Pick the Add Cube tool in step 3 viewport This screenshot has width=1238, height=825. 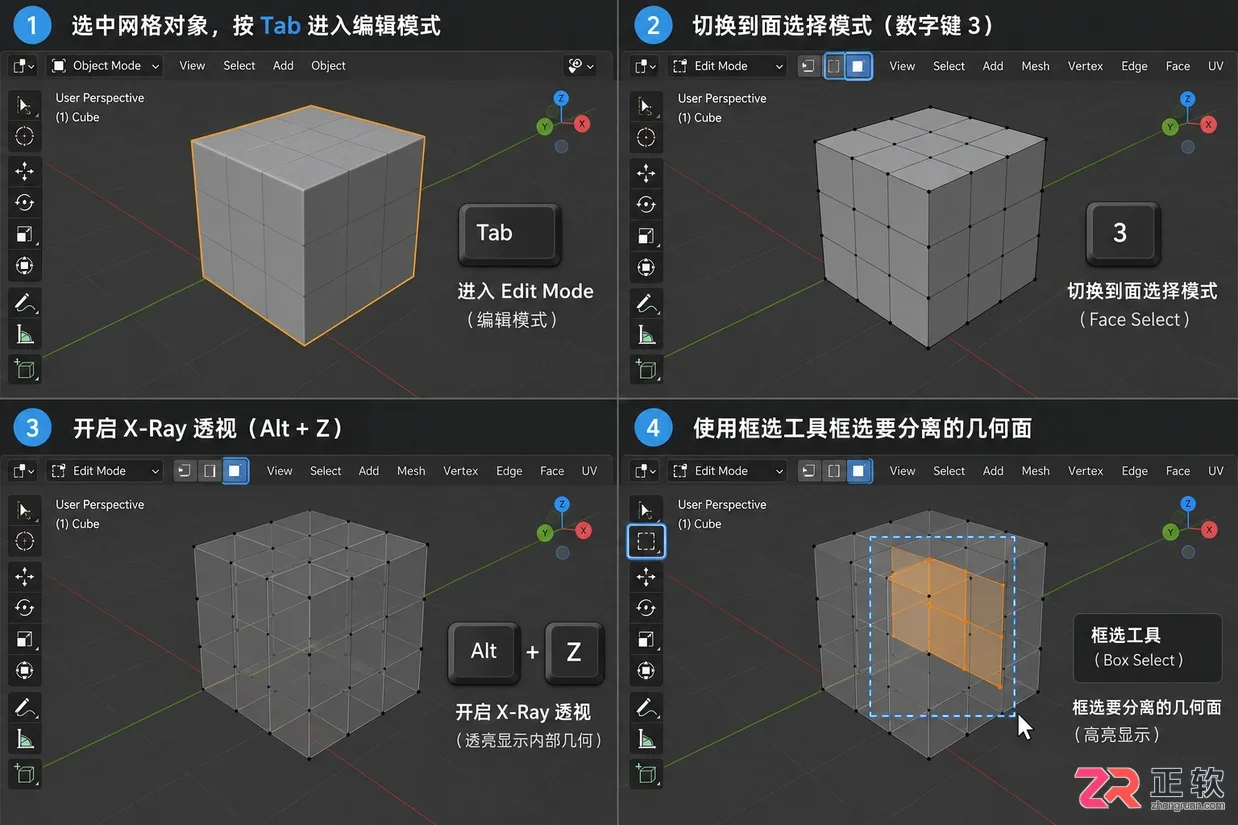25,773
